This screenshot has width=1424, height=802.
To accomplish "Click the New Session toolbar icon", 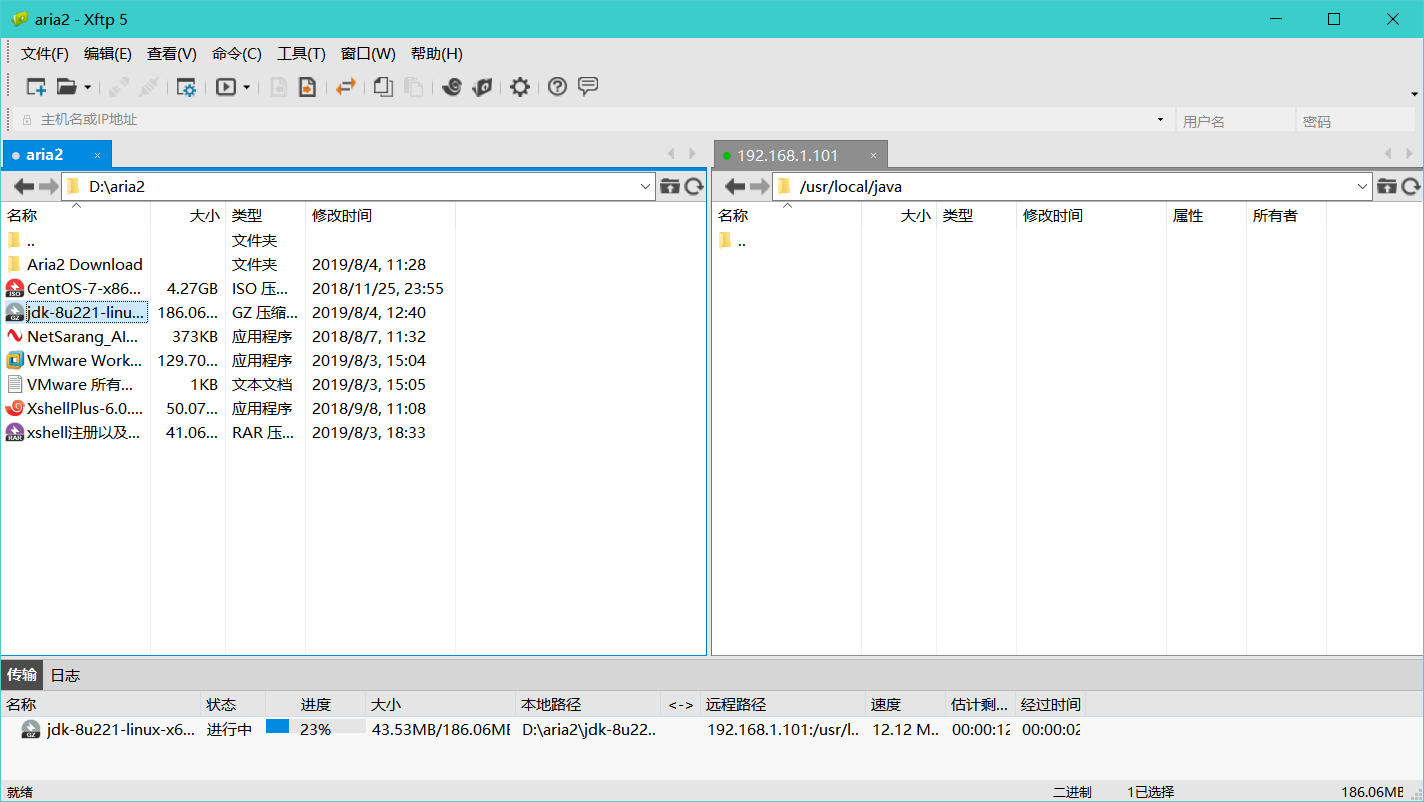I will click(36, 87).
